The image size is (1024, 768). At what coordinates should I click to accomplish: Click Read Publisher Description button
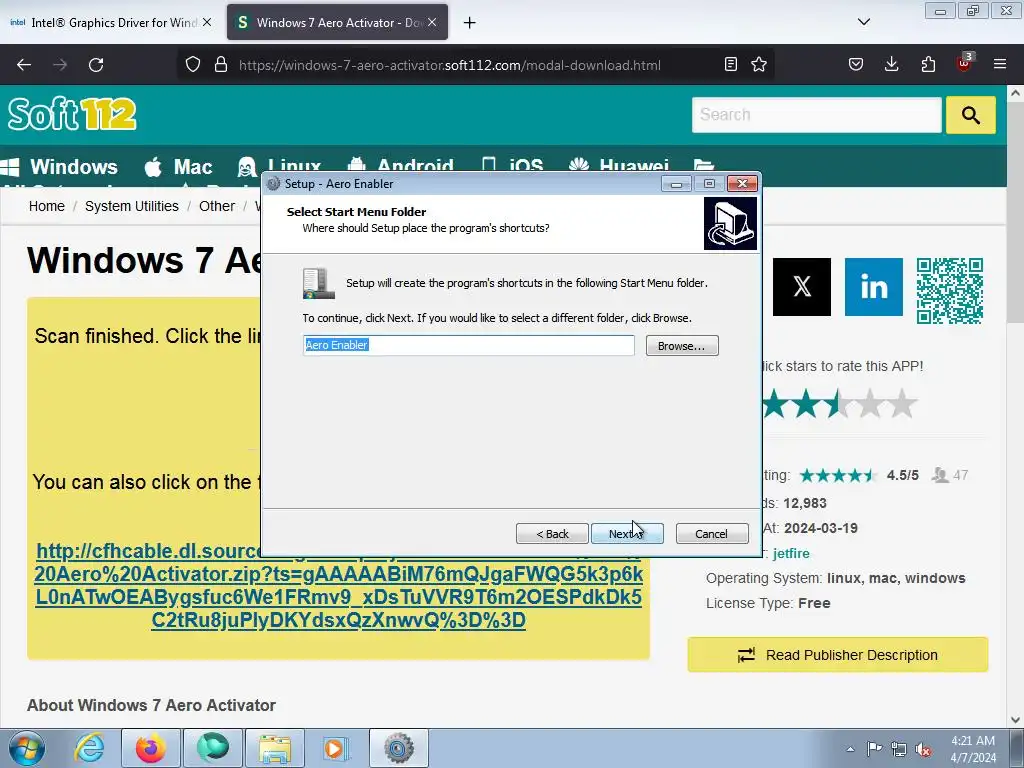point(838,654)
